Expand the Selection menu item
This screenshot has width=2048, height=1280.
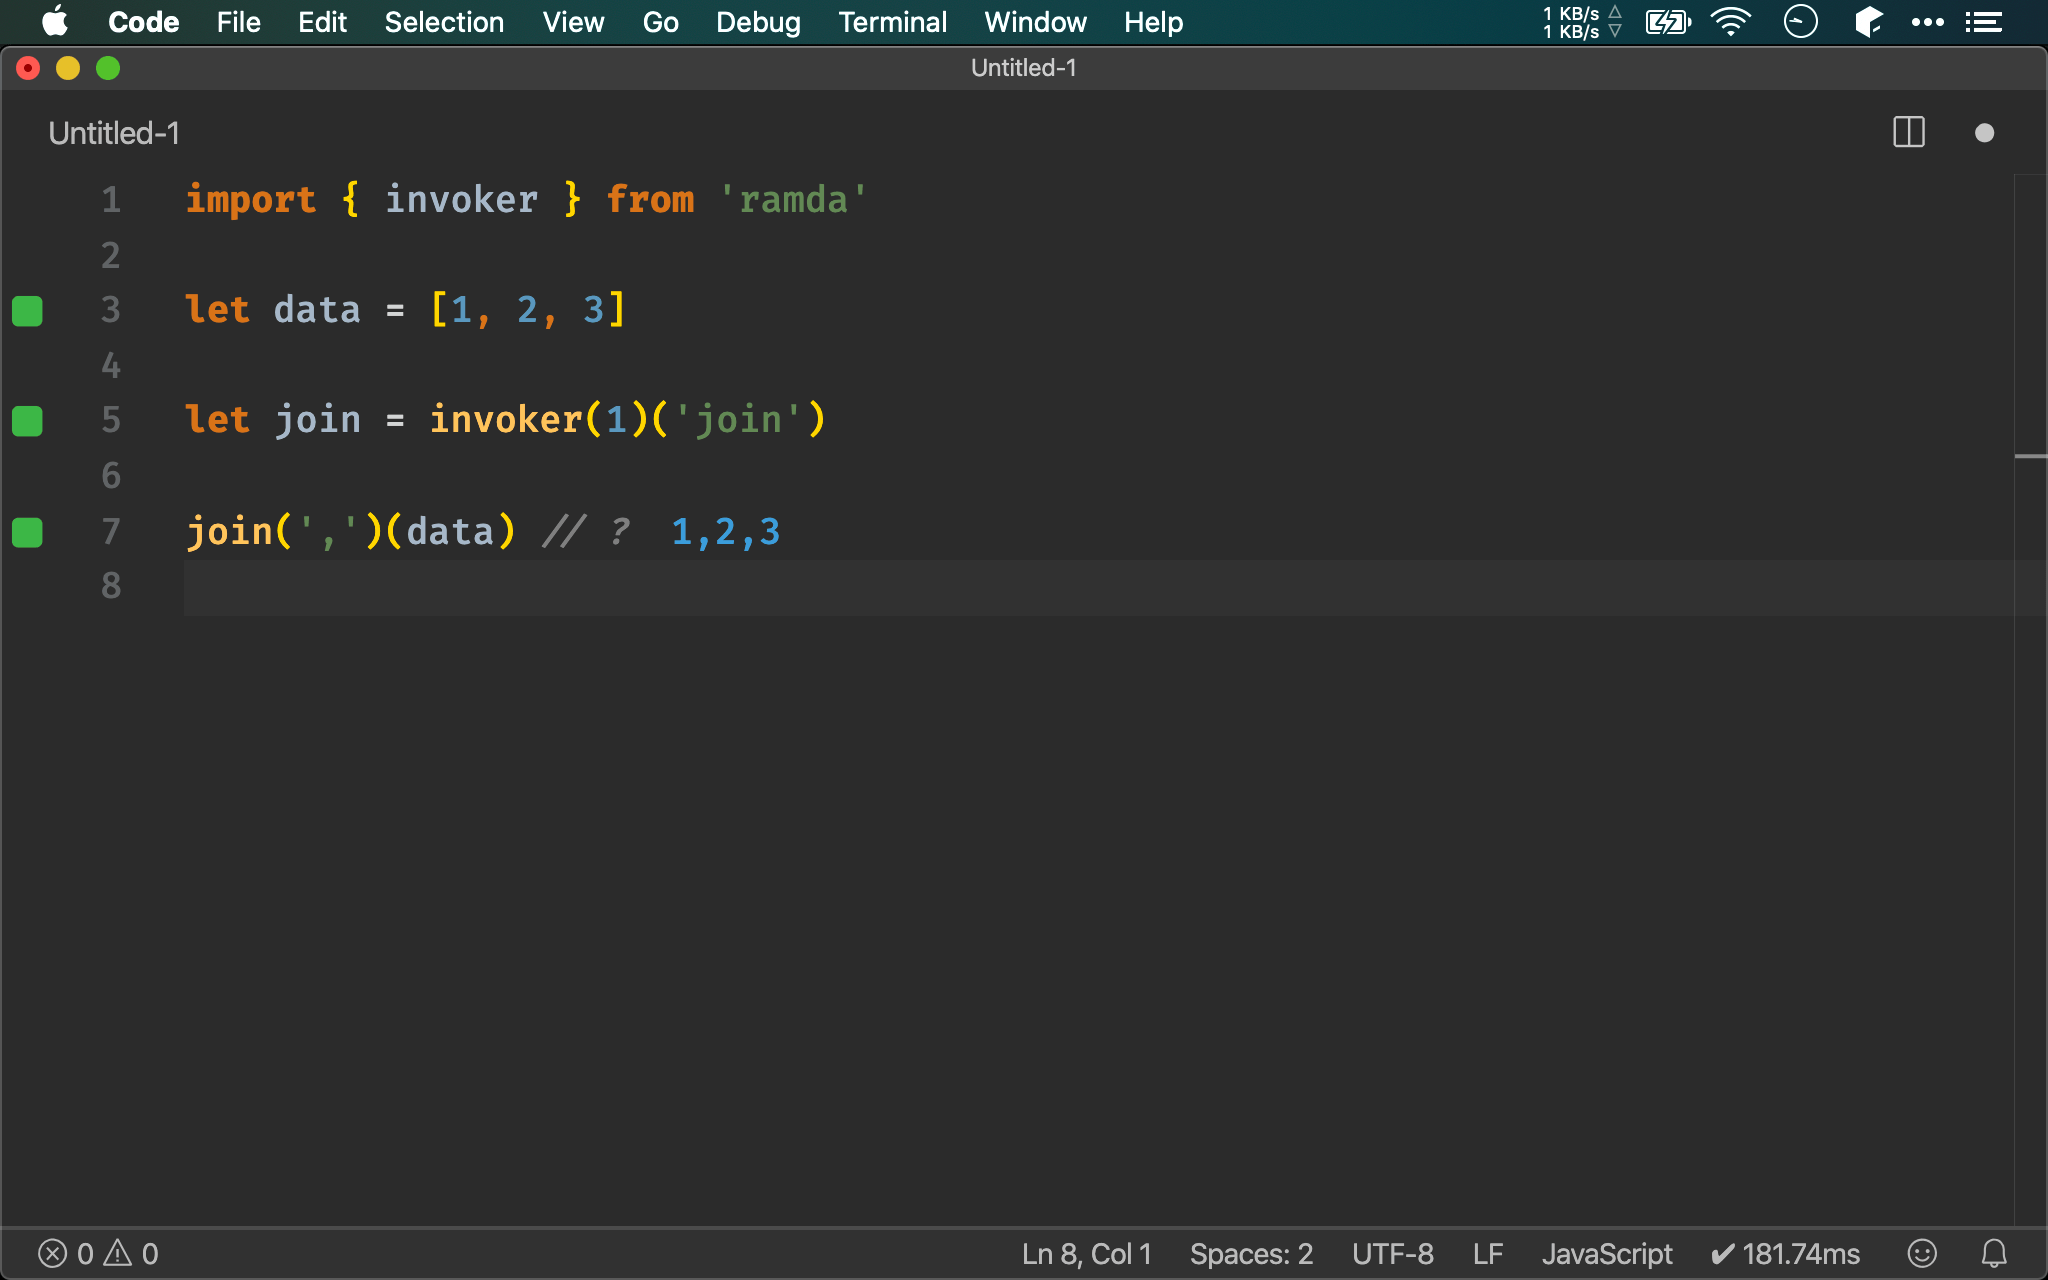pos(442,21)
